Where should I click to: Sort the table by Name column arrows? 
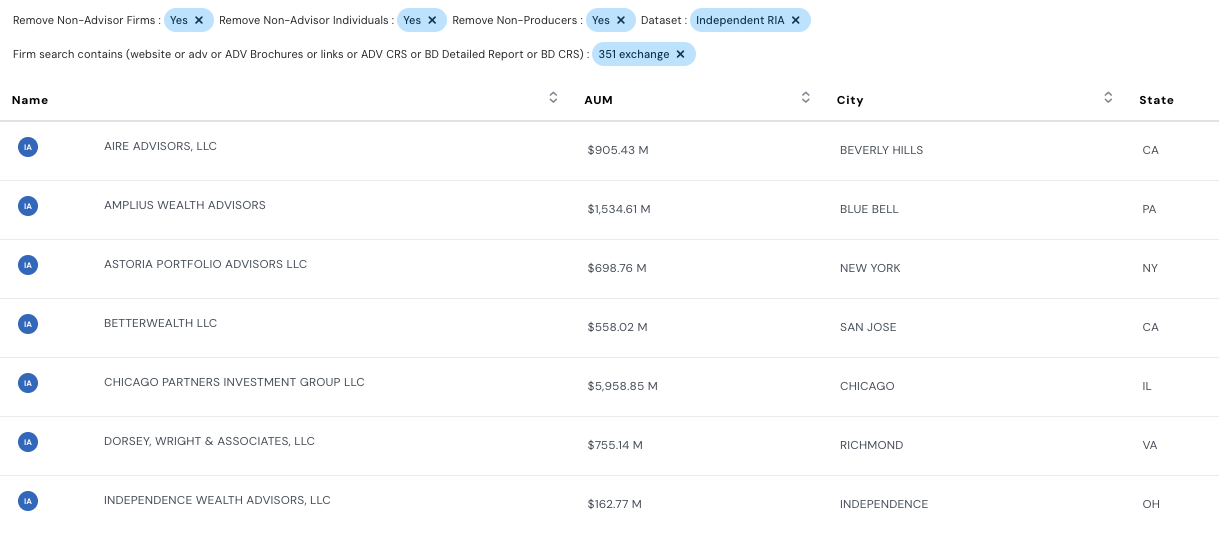click(553, 98)
